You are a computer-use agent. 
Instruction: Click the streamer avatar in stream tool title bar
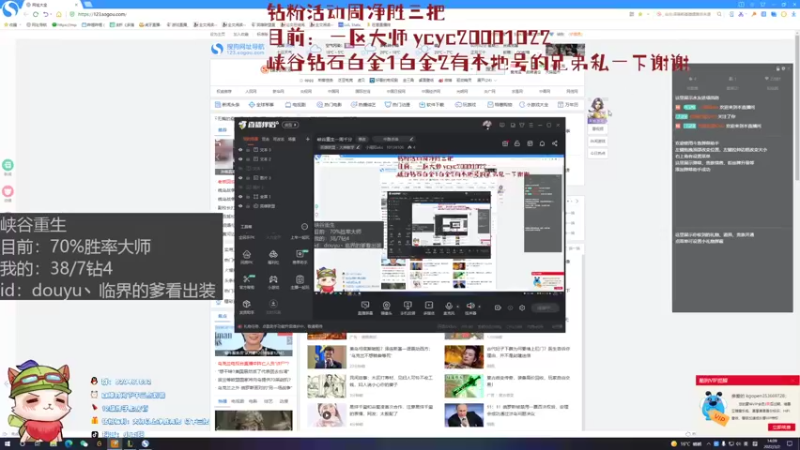tap(487, 124)
